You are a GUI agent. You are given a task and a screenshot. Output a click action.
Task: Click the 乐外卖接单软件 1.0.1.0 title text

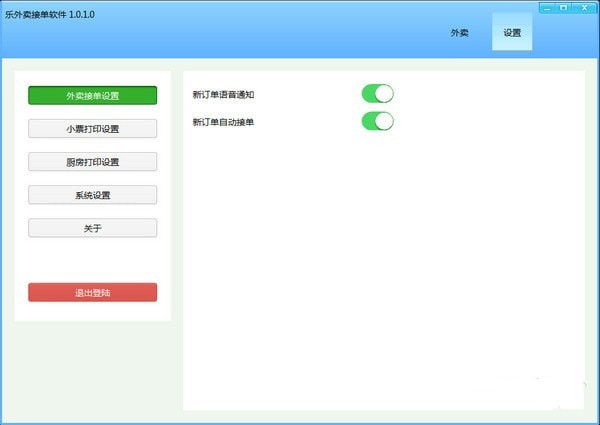[x=50, y=15]
